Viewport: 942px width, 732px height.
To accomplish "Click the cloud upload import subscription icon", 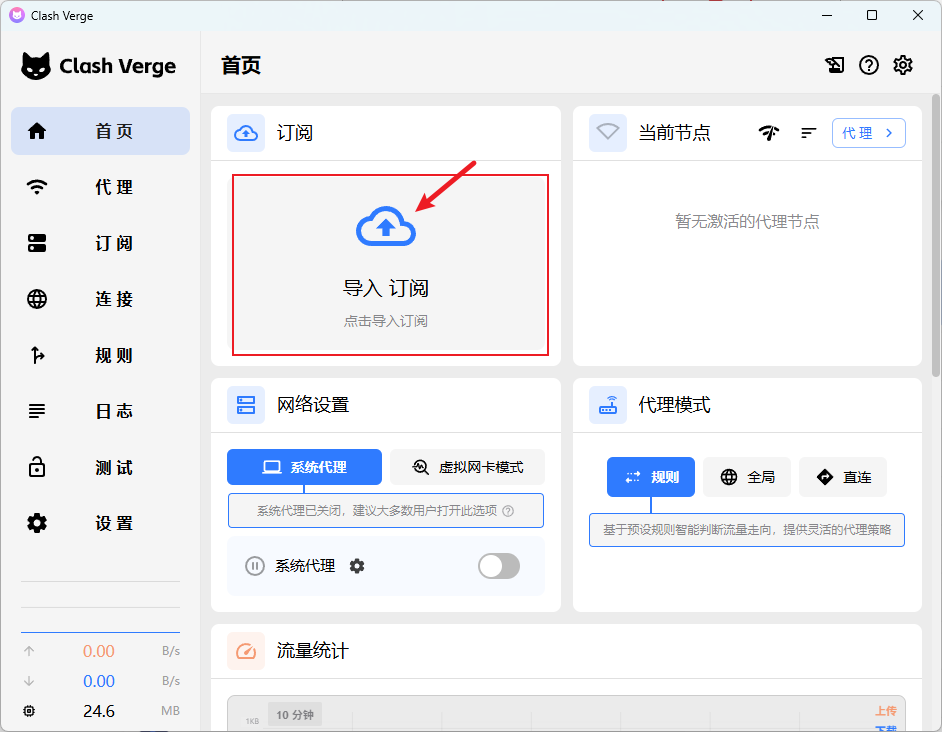I will coord(386,227).
